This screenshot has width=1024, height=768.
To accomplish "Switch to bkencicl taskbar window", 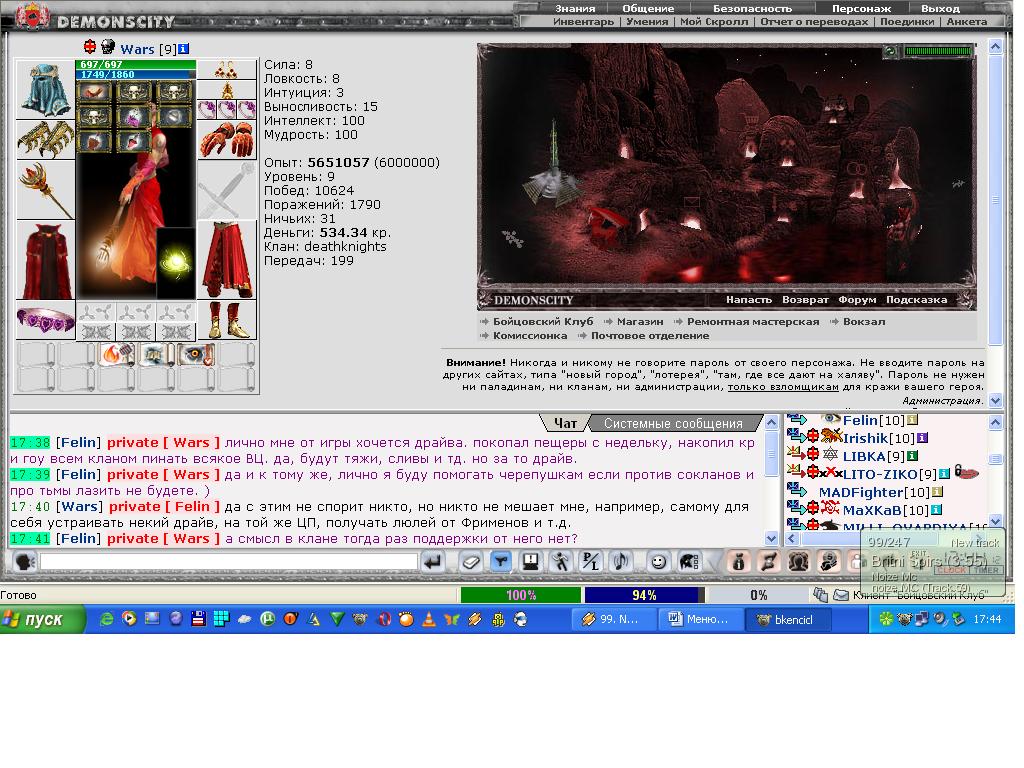I will click(789, 619).
